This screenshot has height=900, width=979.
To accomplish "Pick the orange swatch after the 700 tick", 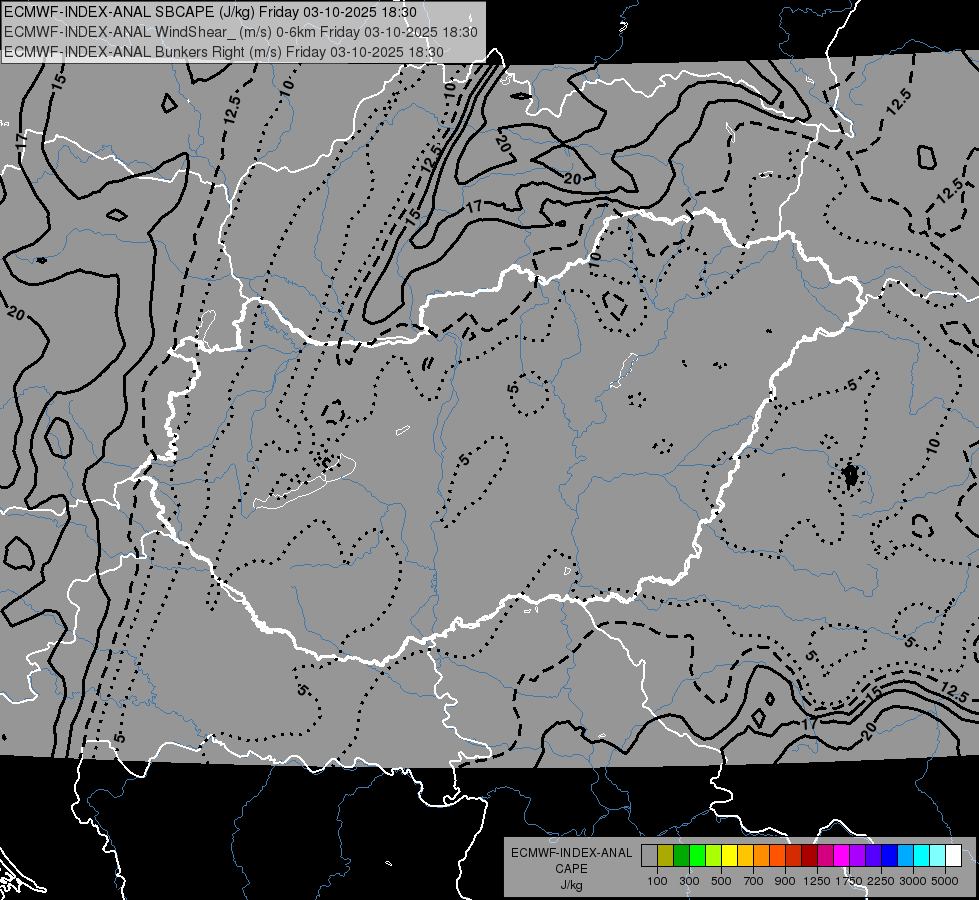I will (762, 856).
